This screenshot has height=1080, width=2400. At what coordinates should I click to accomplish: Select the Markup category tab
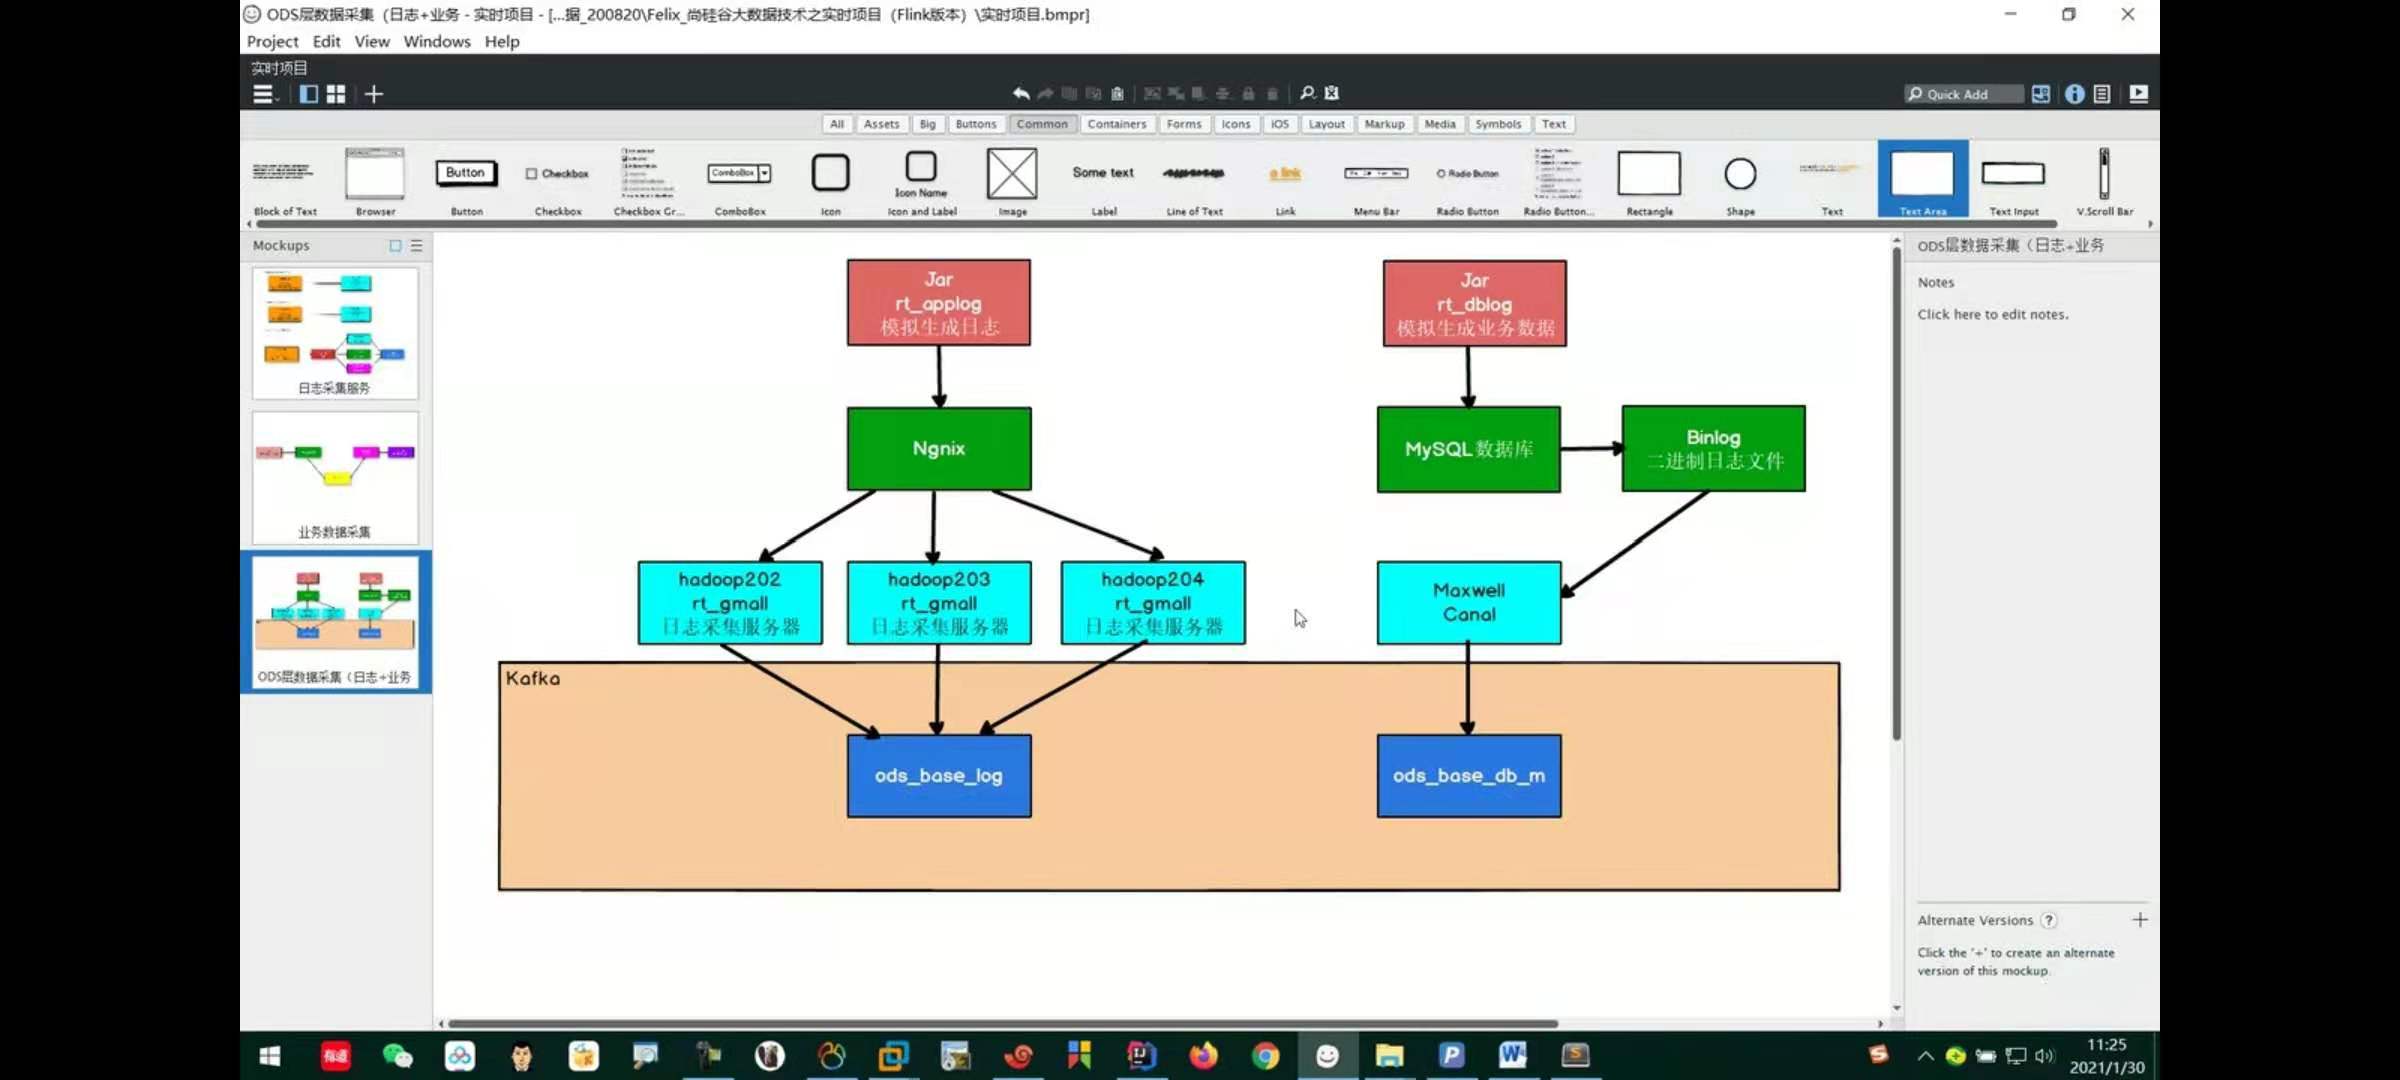(x=1385, y=124)
